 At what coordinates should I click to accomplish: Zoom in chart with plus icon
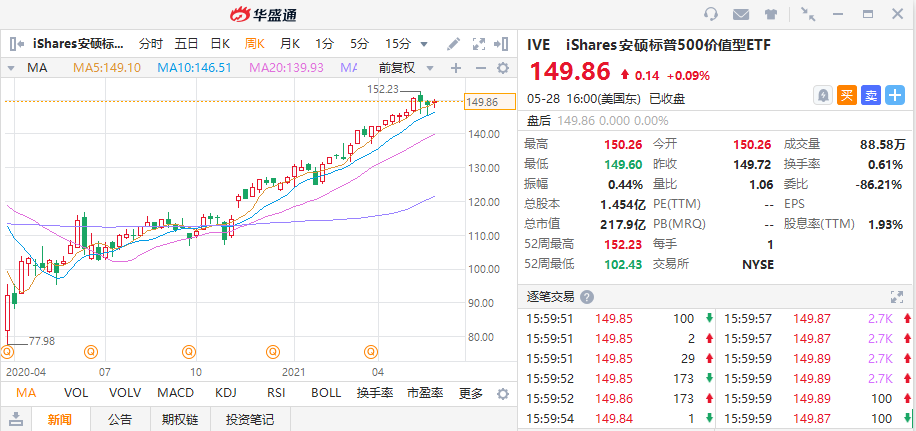coord(456,68)
